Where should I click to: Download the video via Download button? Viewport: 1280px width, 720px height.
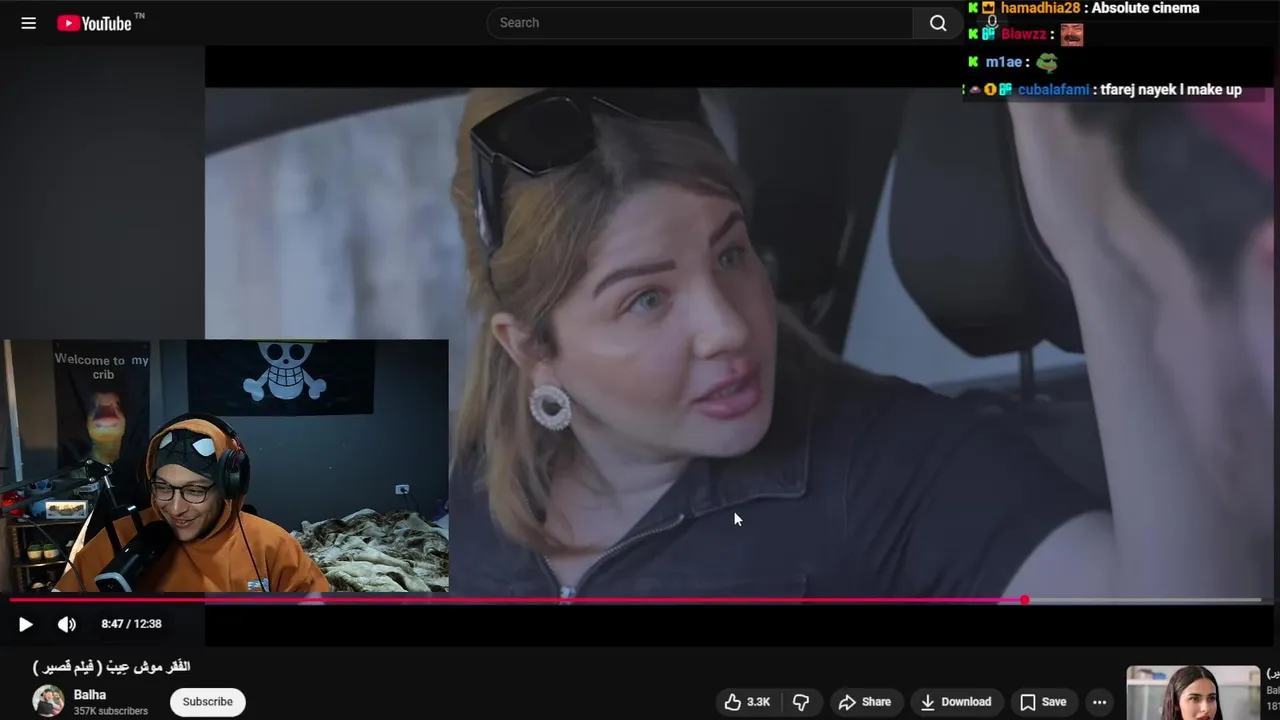(955, 702)
